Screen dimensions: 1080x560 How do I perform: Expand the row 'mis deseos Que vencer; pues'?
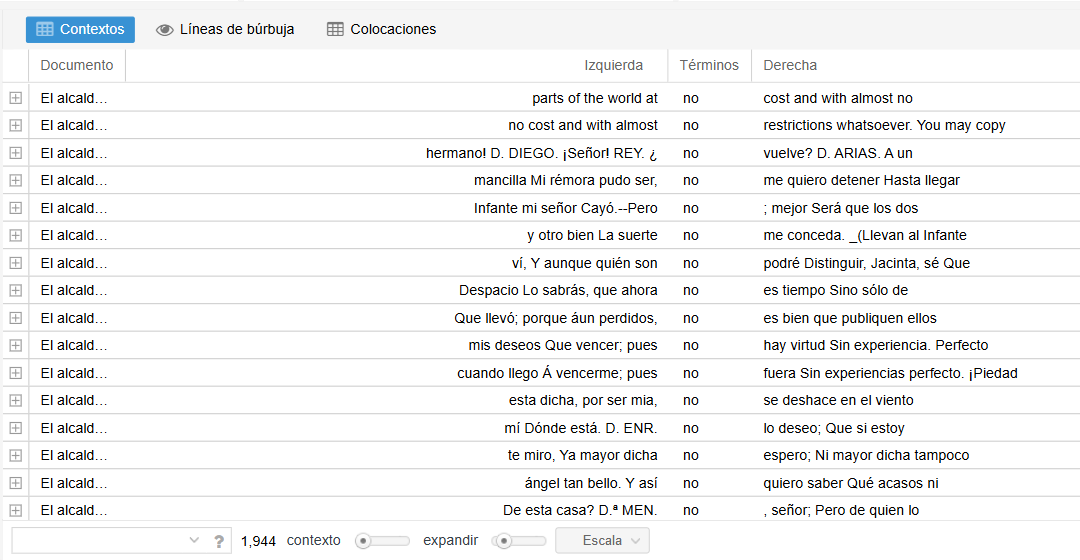[x=16, y=345]
